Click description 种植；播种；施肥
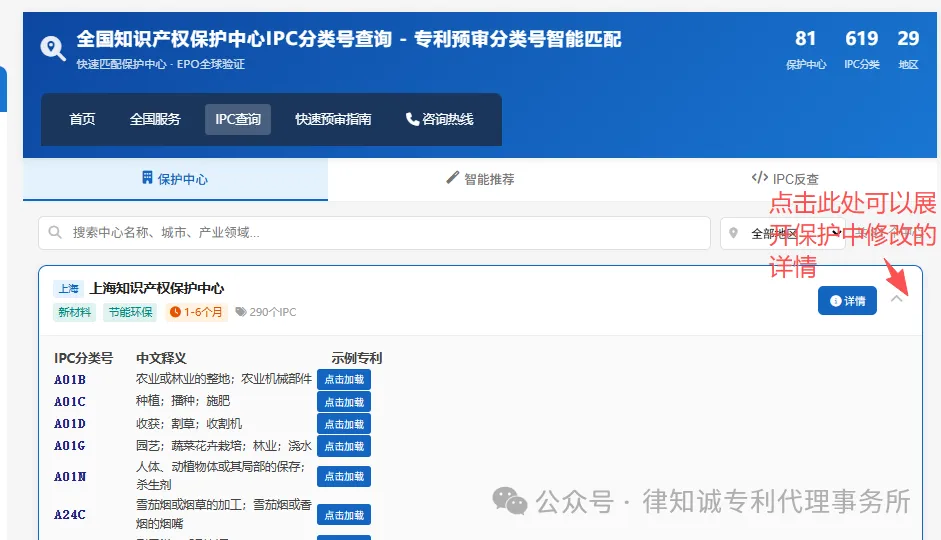The width and height of the screenshot is (941, 540). click(183, 401)
